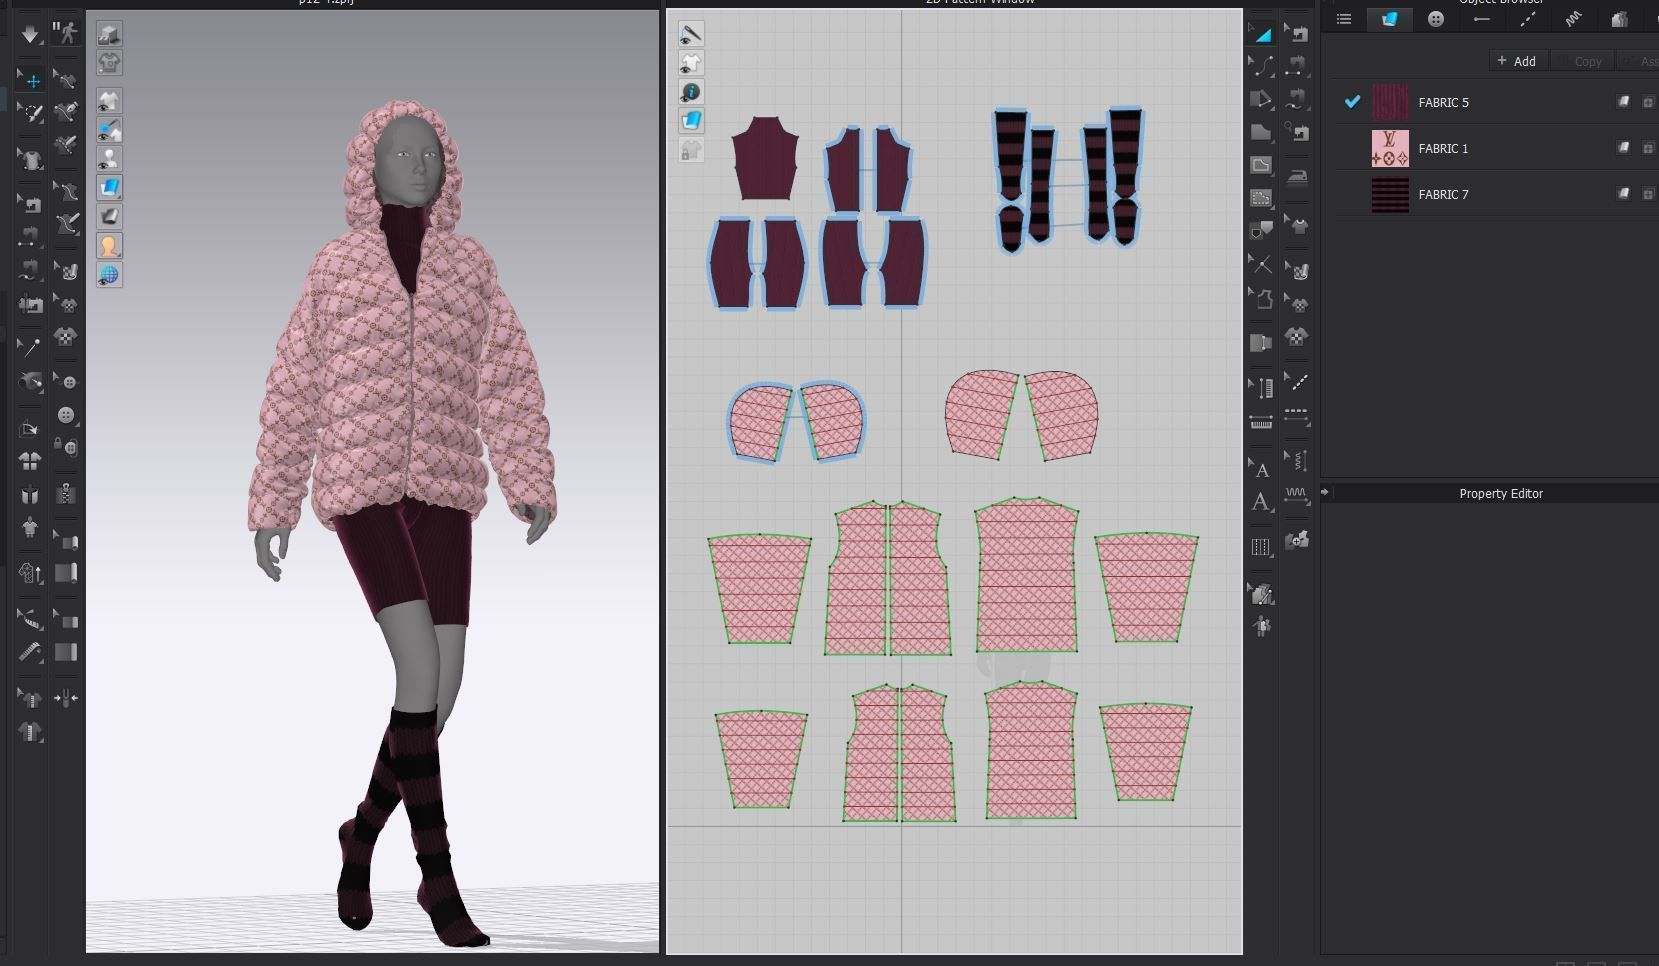The image size is (1659, 966).
Task: Choose the button tool icon
Action: click(x=66, y=415)
